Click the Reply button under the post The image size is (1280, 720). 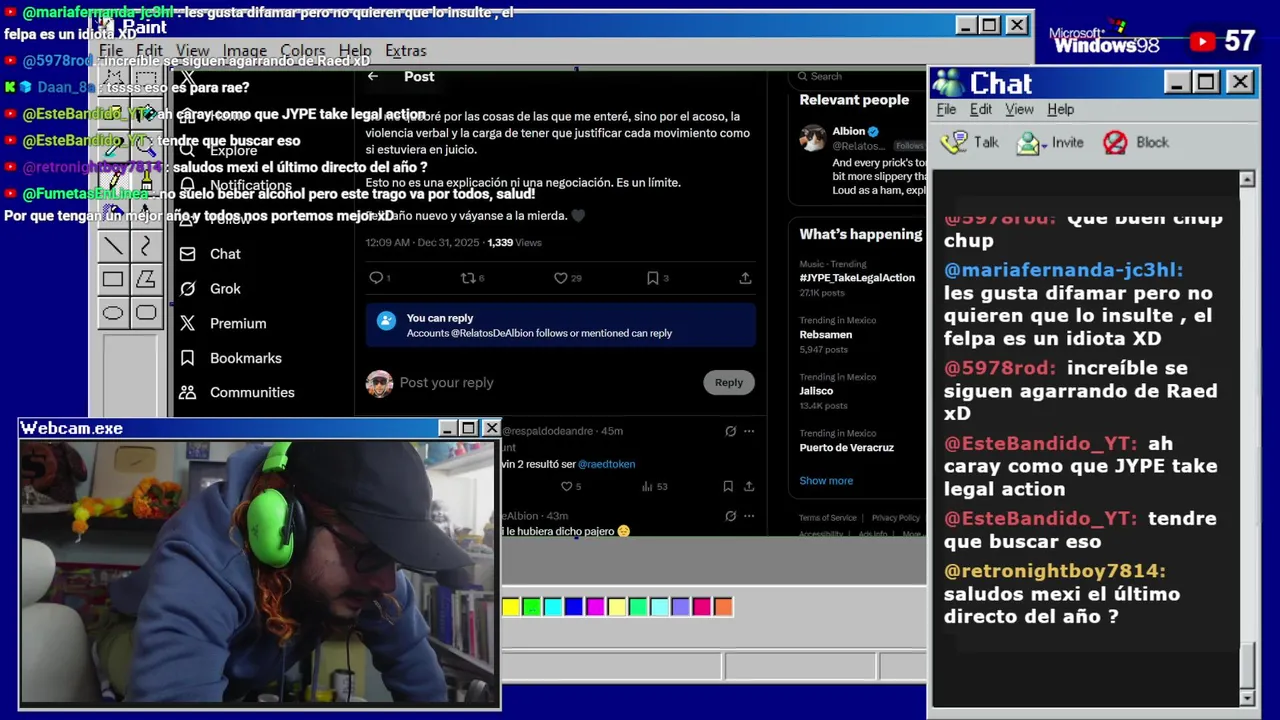click(729, 382)
